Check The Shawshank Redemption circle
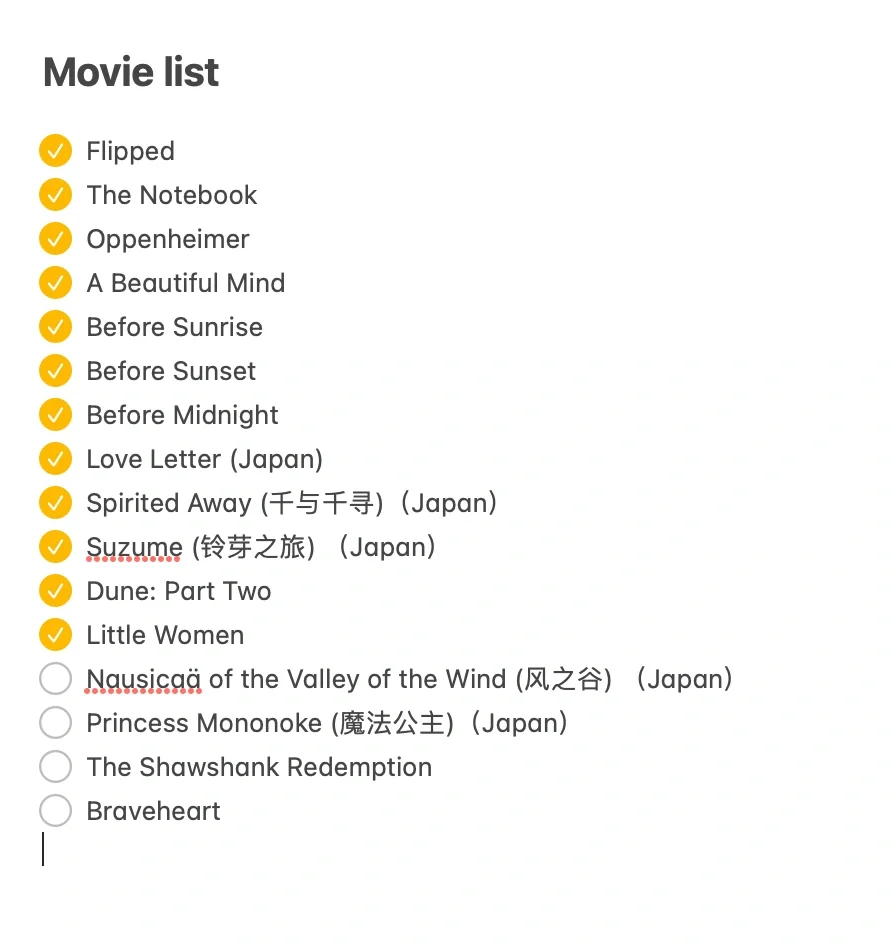Screen dimensions: 892x944 55,766
